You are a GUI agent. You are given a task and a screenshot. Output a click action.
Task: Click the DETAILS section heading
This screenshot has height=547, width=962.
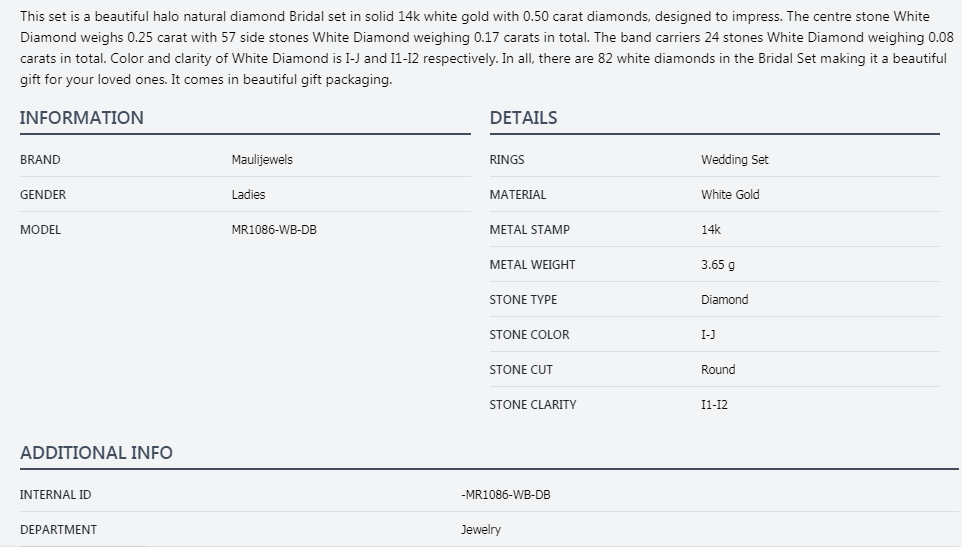(x=523, y=118)
